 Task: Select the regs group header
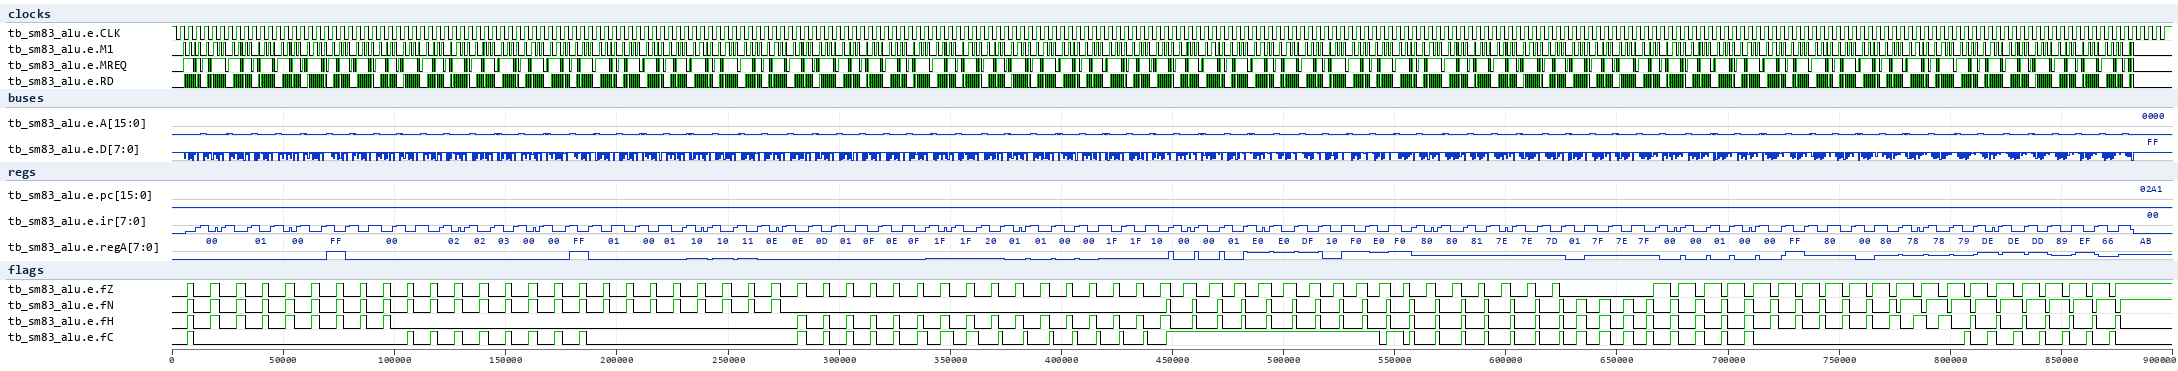coord(22,172)
